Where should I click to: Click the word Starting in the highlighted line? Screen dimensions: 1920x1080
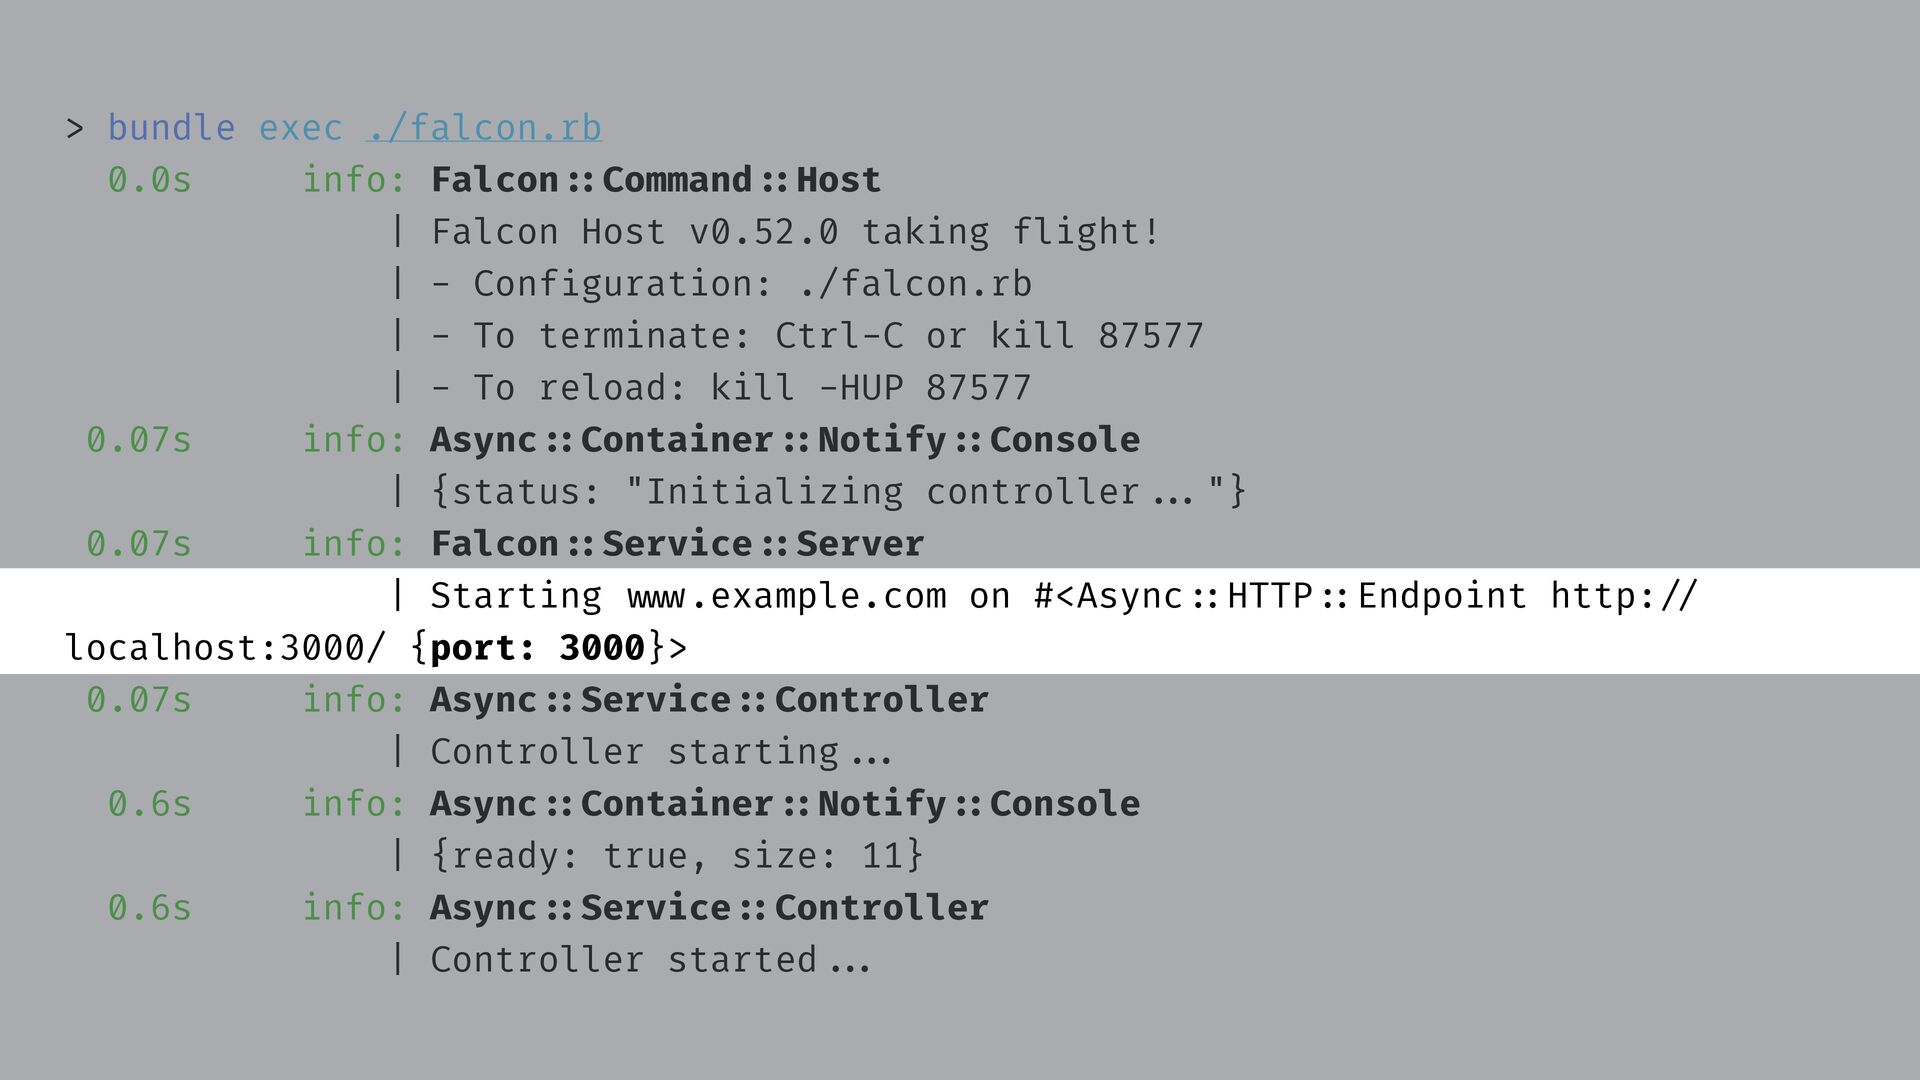tap(516, 596)
